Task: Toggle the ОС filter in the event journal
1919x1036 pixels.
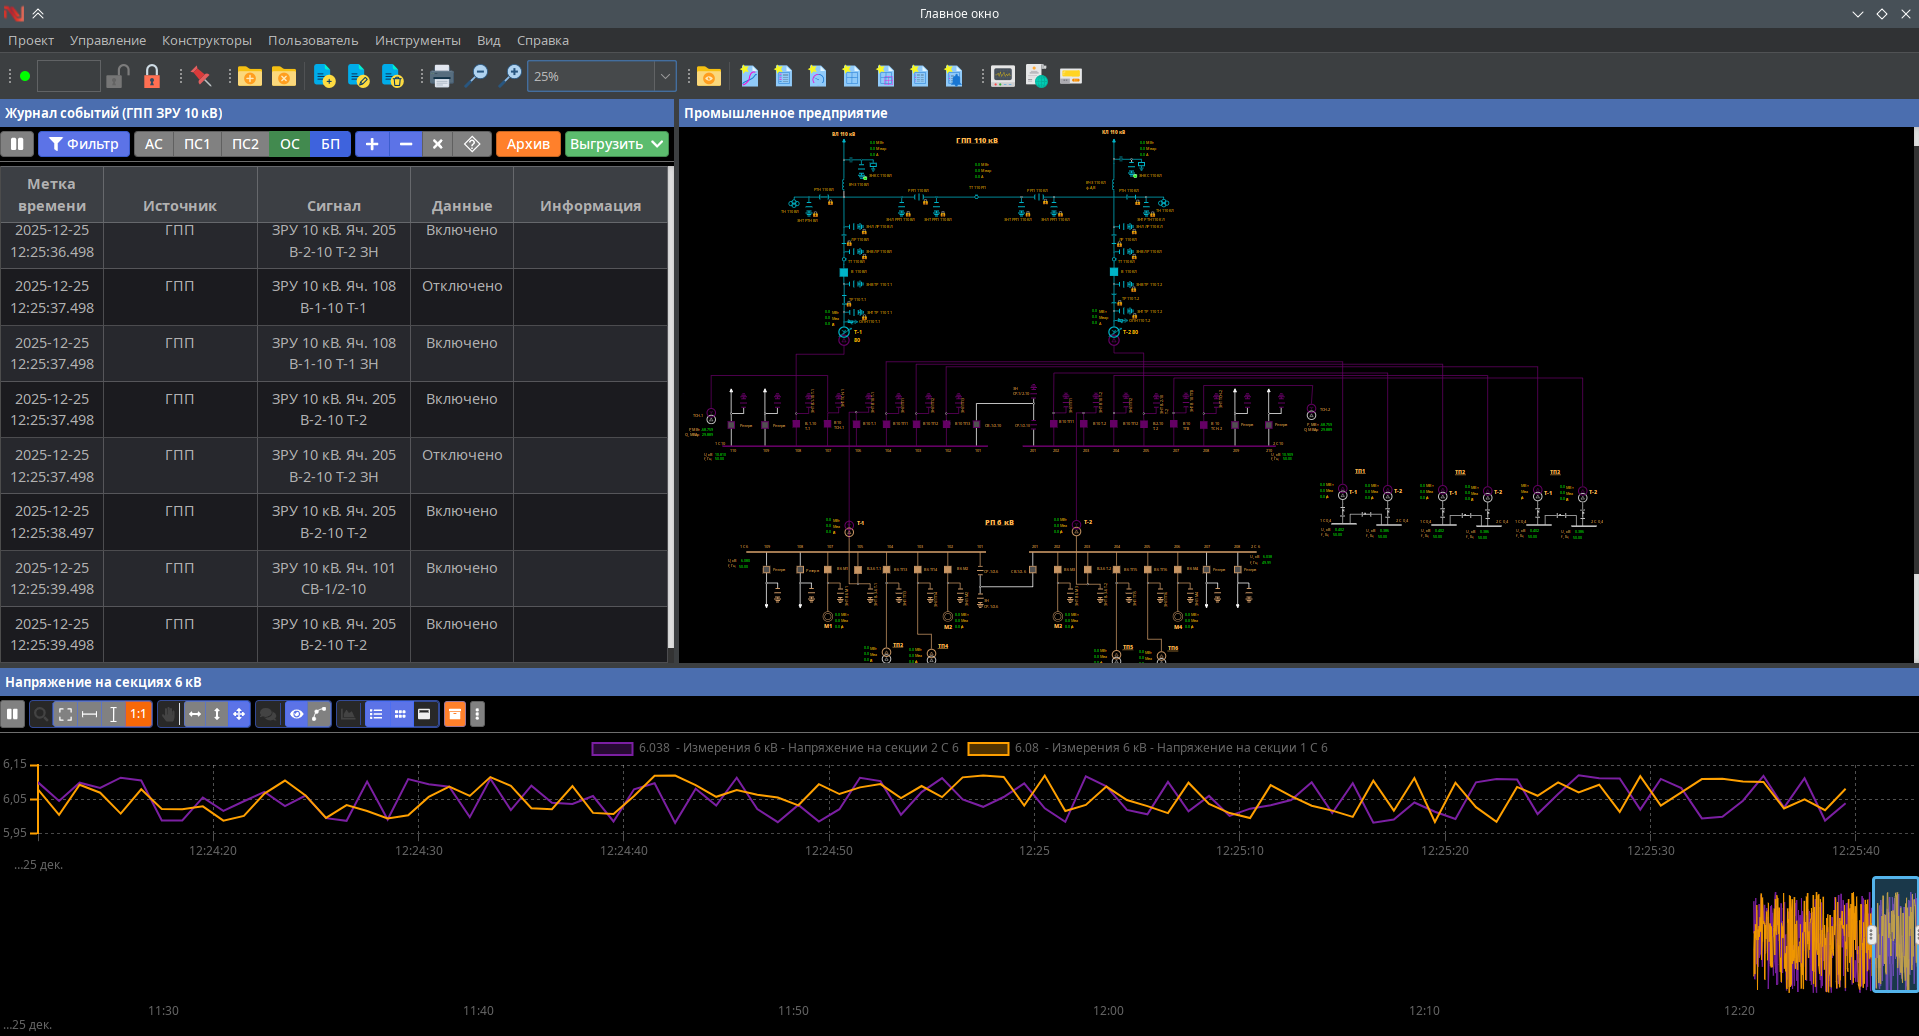Action: pos(289,144)
